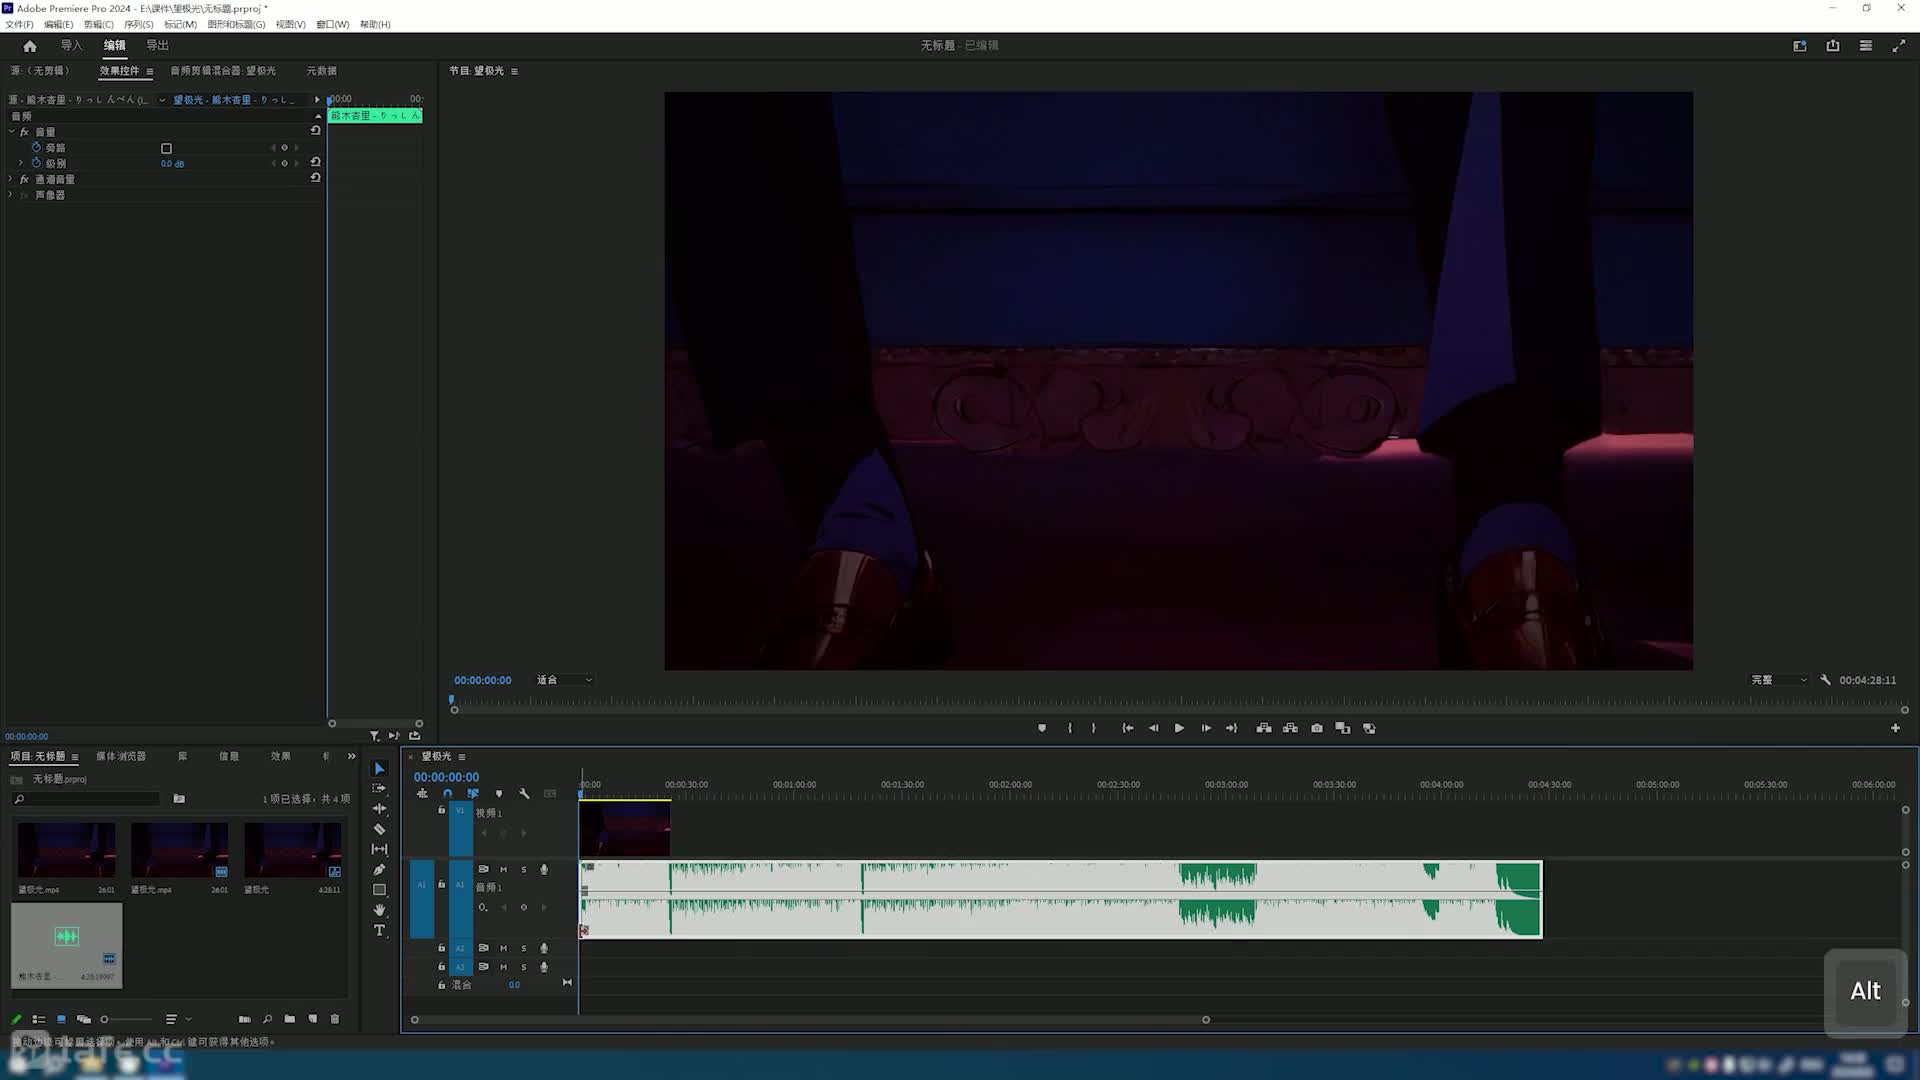The width and height of the screenshot is (1920, 1080).
Task: Expand the 通道音量 effect
Action: pyautogui.click(x=12, y=179)
